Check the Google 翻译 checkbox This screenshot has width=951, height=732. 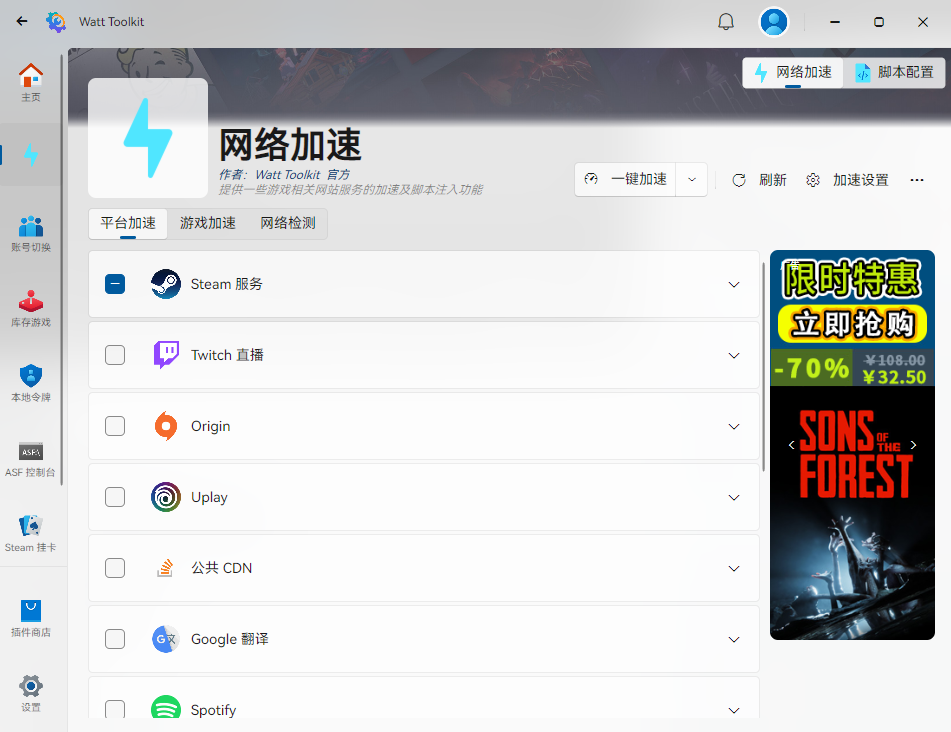click(x=115, y=639)
